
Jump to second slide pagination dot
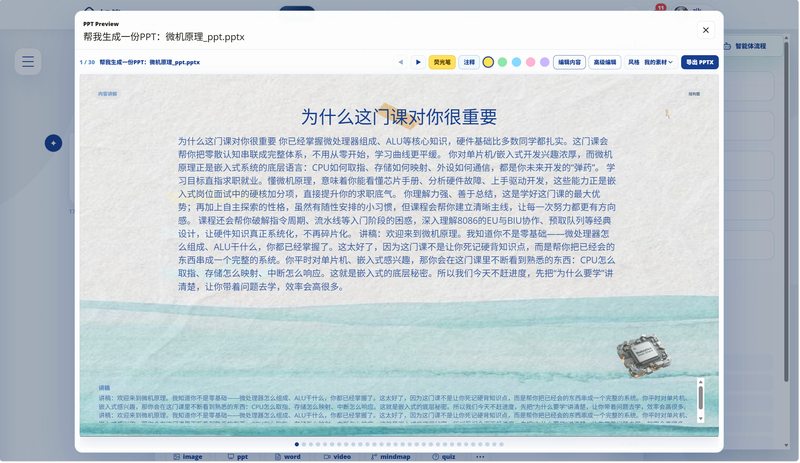point(304,444)
